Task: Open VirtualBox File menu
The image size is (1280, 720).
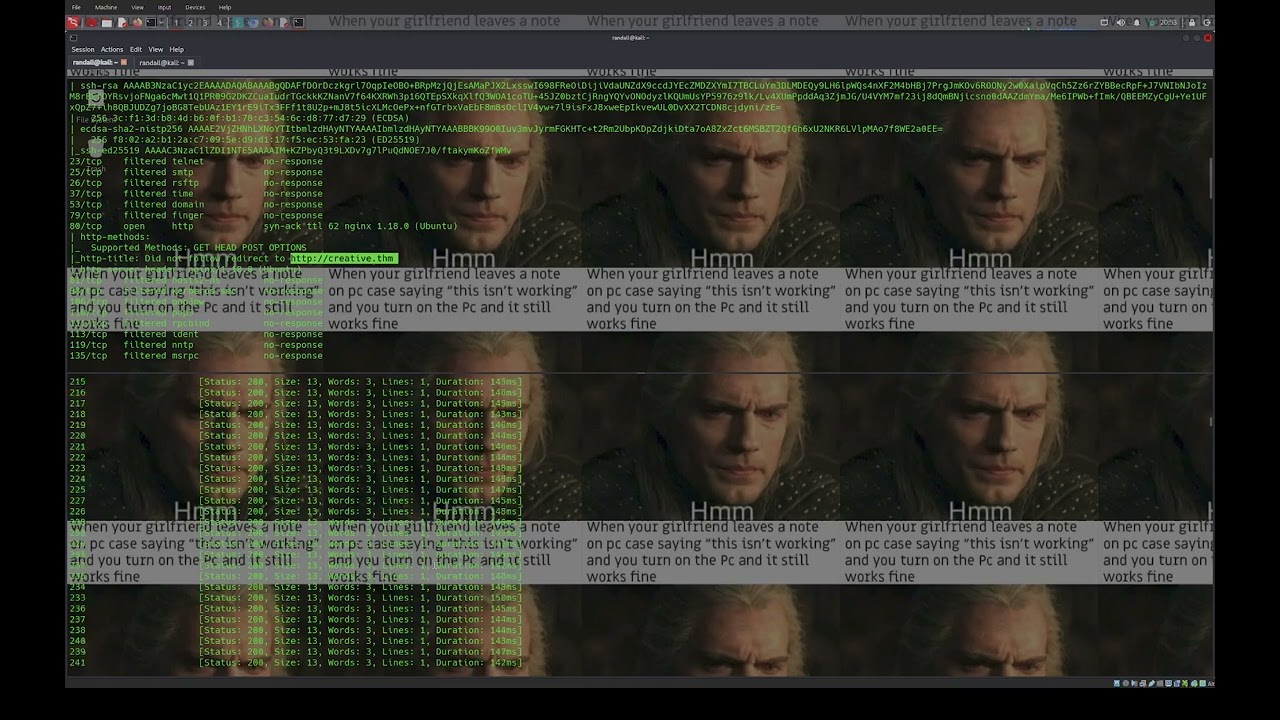Action: [x=76, y=7]
